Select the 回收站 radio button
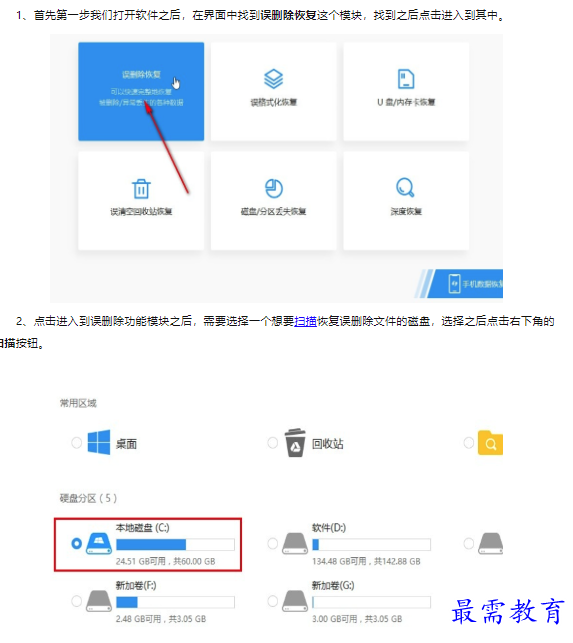The height and width of the screenshot is (643, 573). pyautogui.click(x=273, y=443)
